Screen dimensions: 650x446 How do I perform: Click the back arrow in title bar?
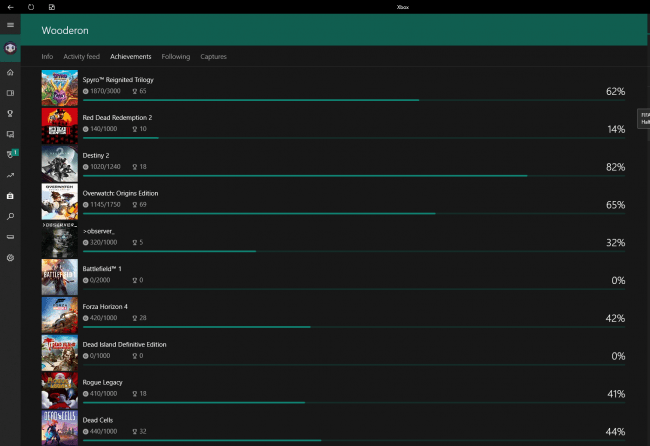9,6
